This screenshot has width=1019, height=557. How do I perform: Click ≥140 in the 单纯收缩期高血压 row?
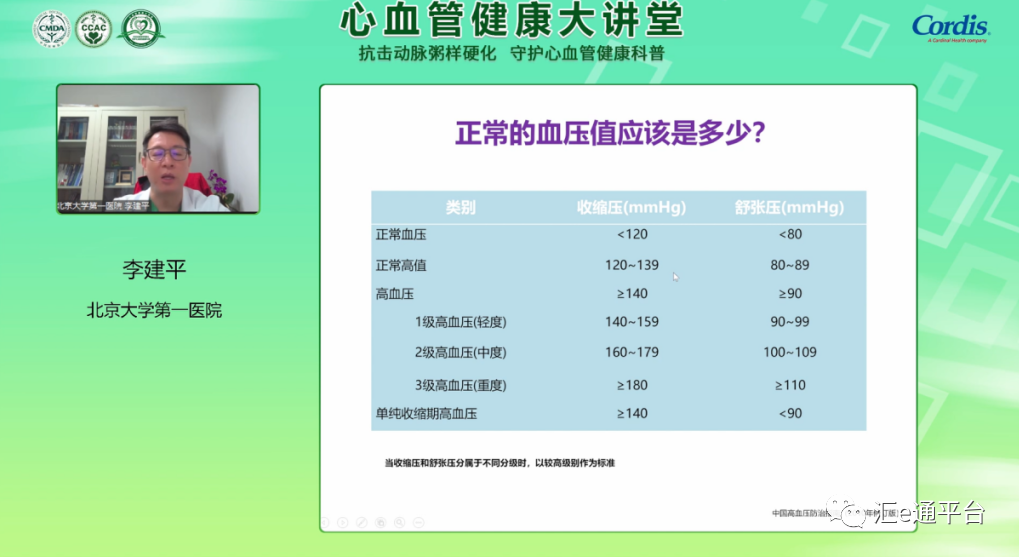click(x=632, y=413)
